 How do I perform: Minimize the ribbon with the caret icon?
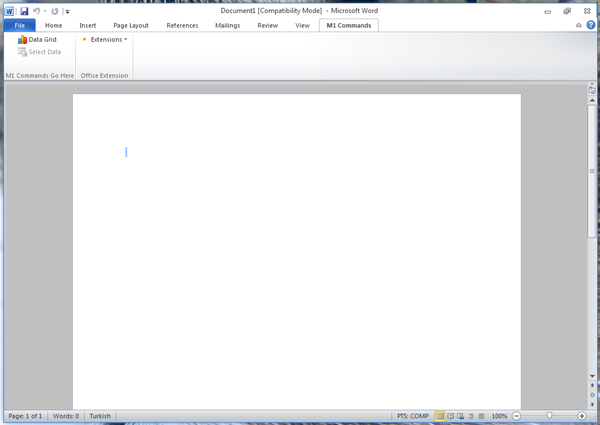point(579,25)
